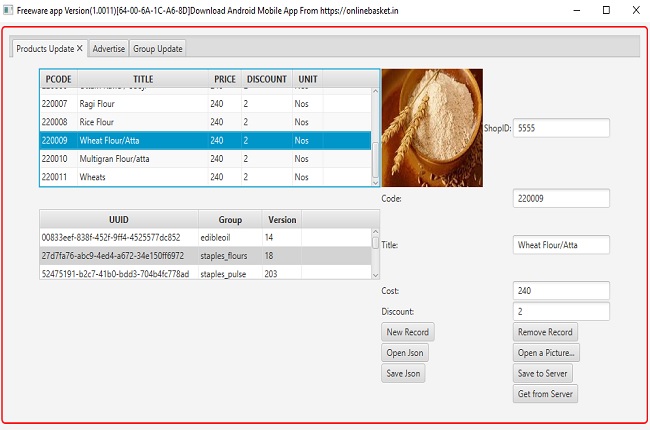Viewport: 650px width, 430px height.
Task: Focus the Discount input field
Action: (x=561, y=311)
